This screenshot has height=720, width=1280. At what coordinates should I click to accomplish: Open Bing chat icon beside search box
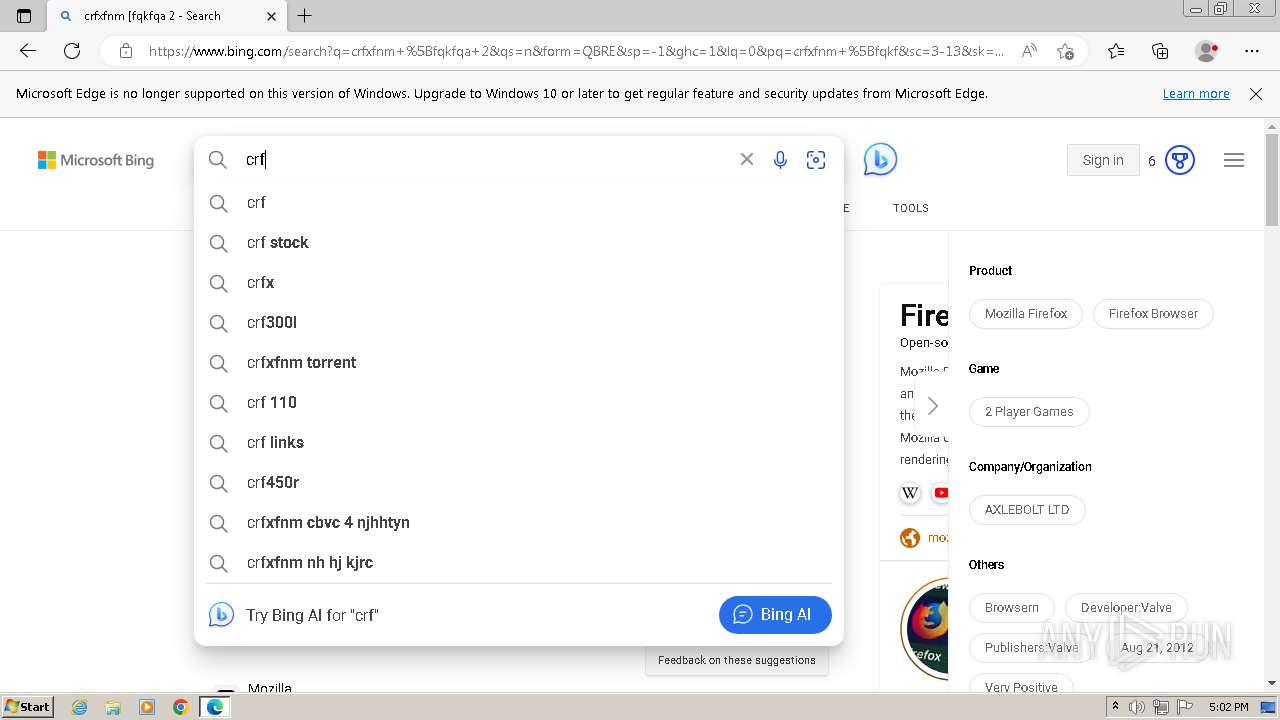click(880, 159)
